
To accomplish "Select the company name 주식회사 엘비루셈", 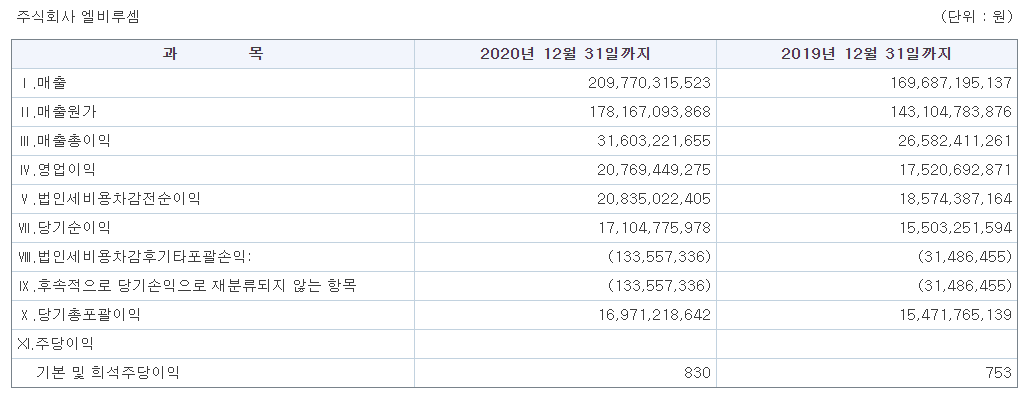I will [x=77, y=17].
